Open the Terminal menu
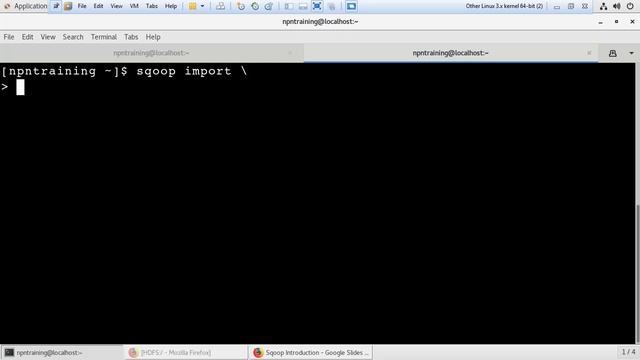 click(x=104, y=37)
